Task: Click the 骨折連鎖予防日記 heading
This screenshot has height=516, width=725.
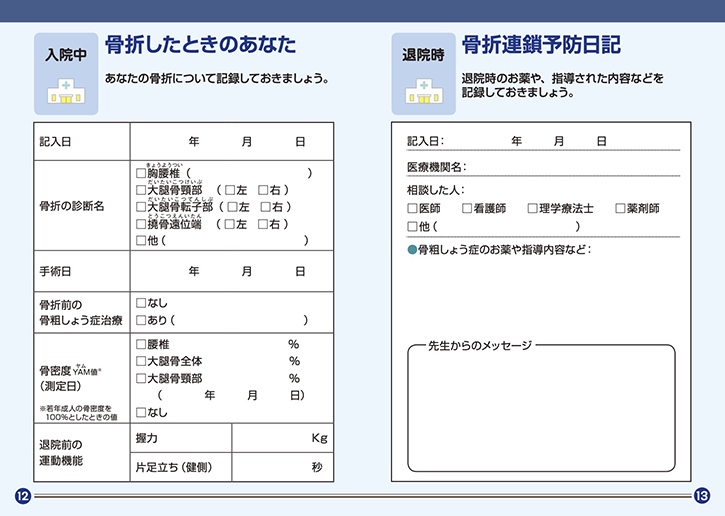Action: pos(541,45)
